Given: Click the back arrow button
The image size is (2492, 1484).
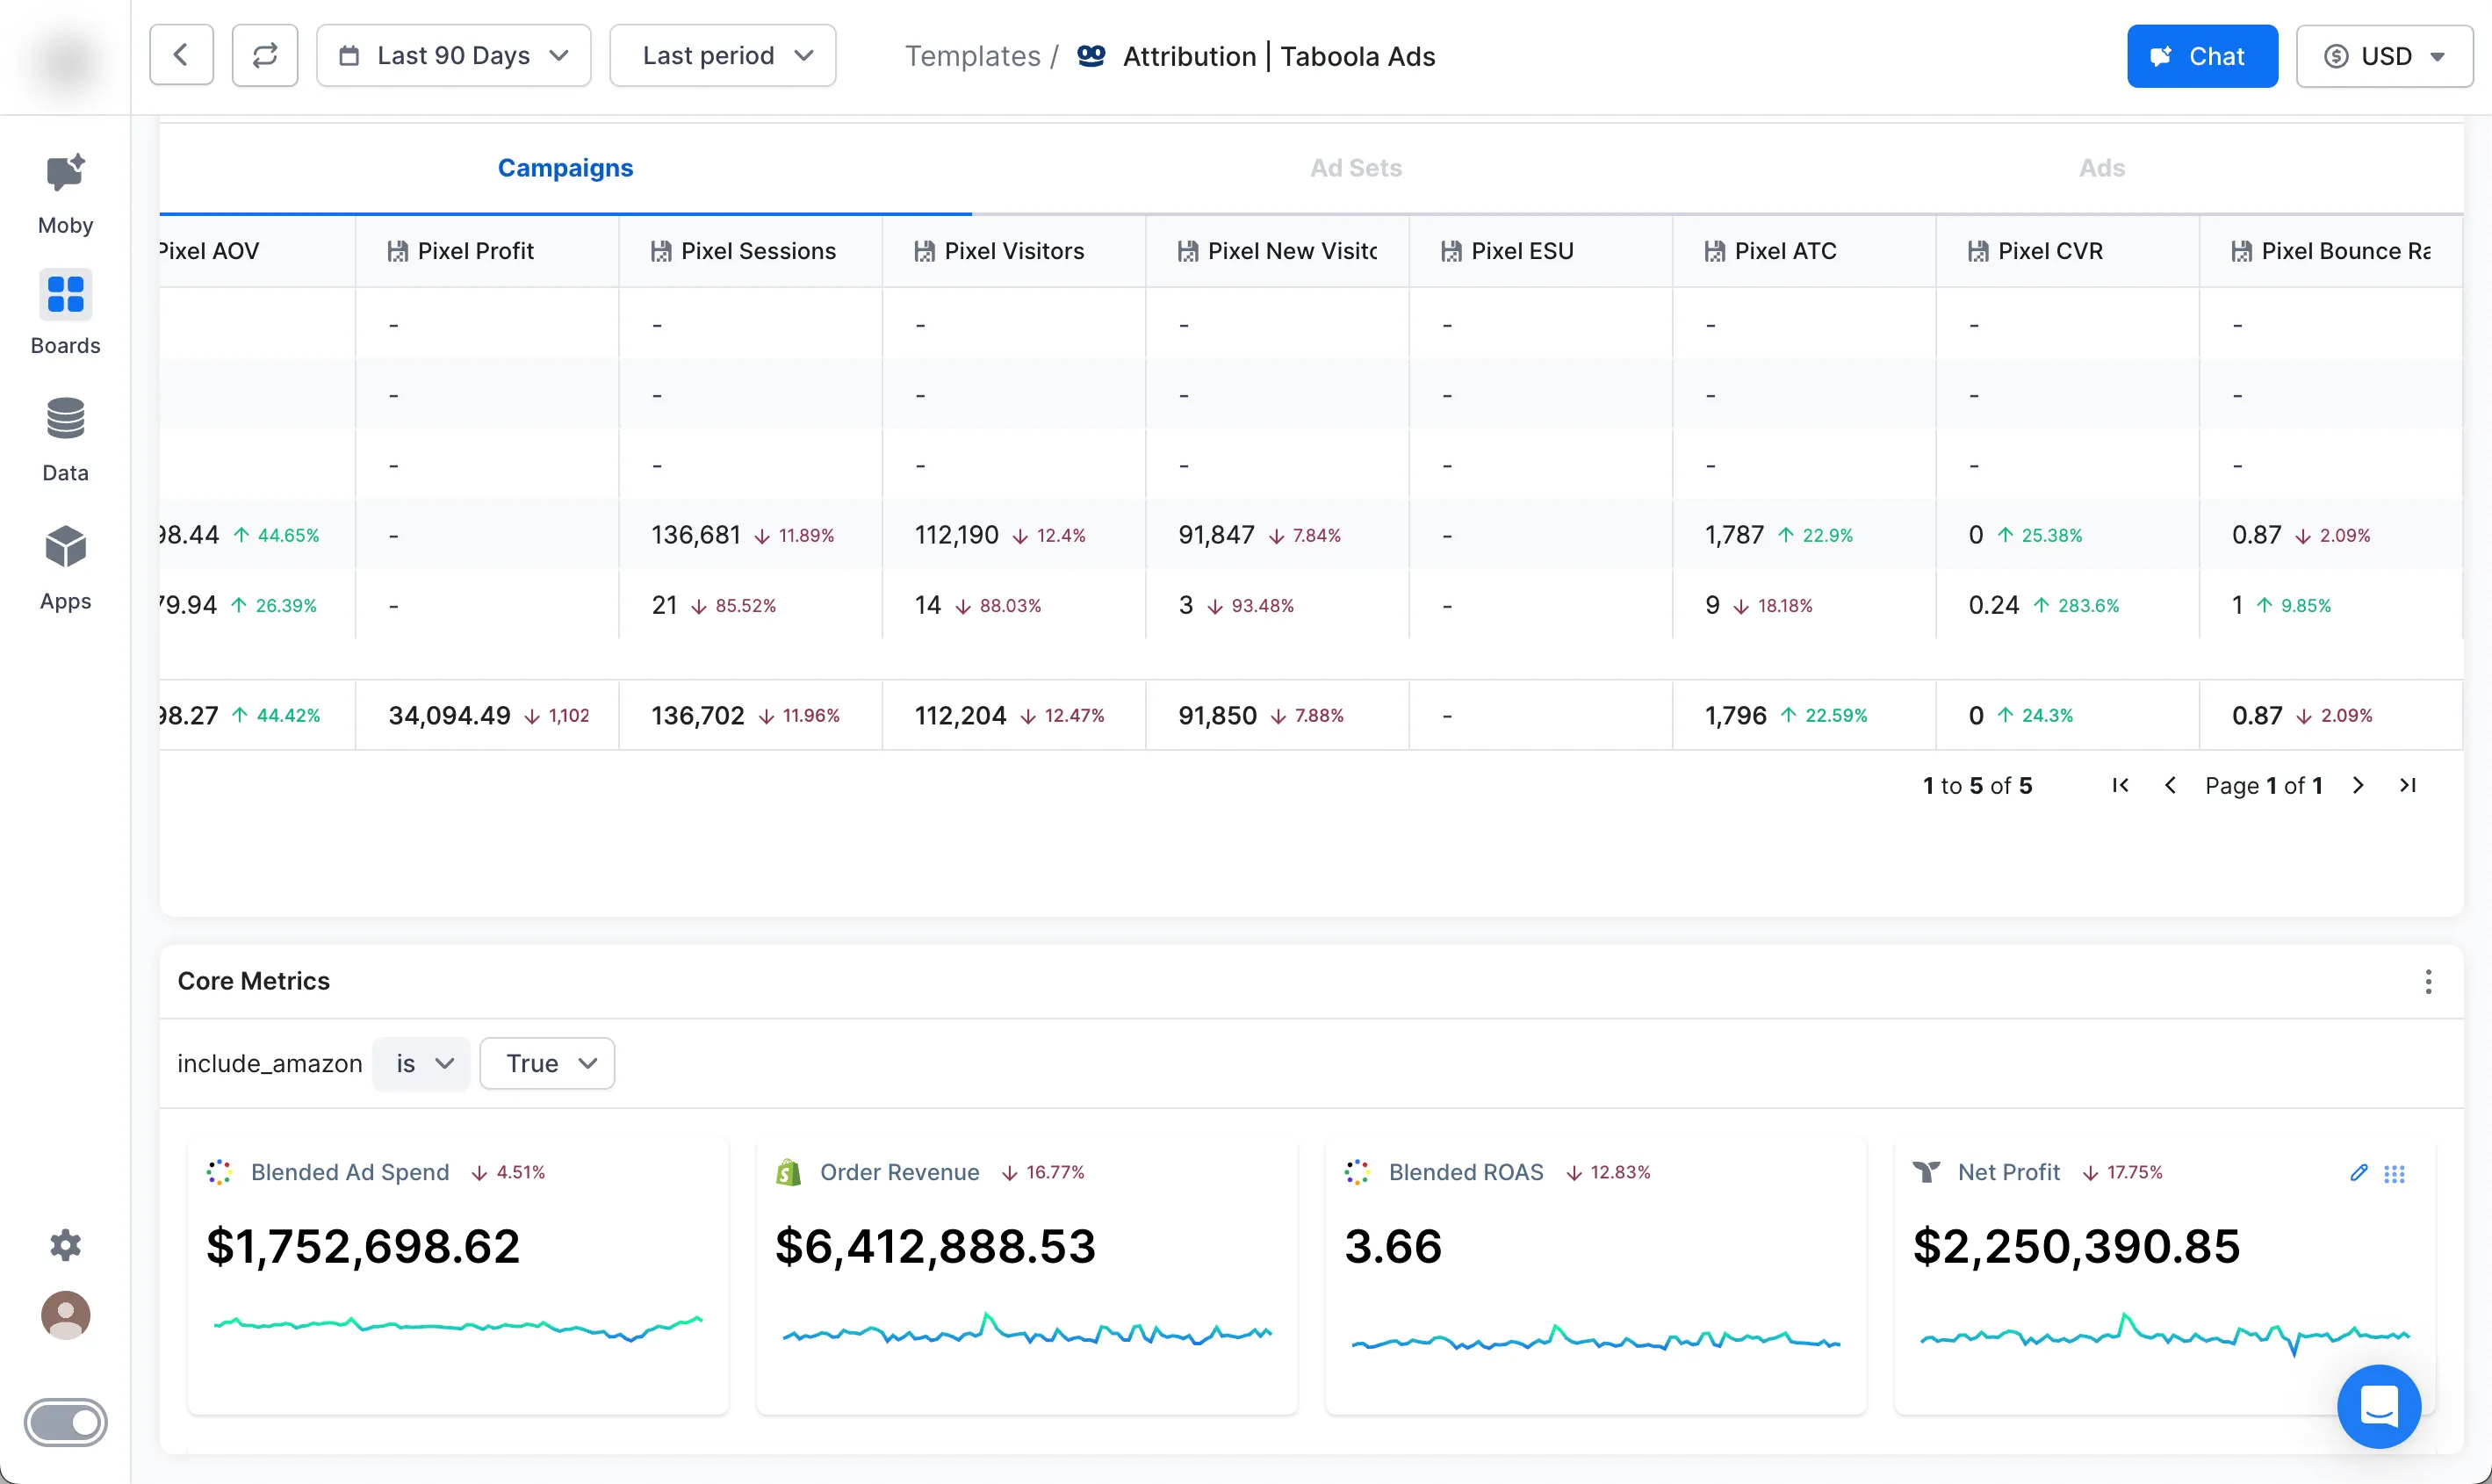Looking at the screenshot, I should point(181,56).
